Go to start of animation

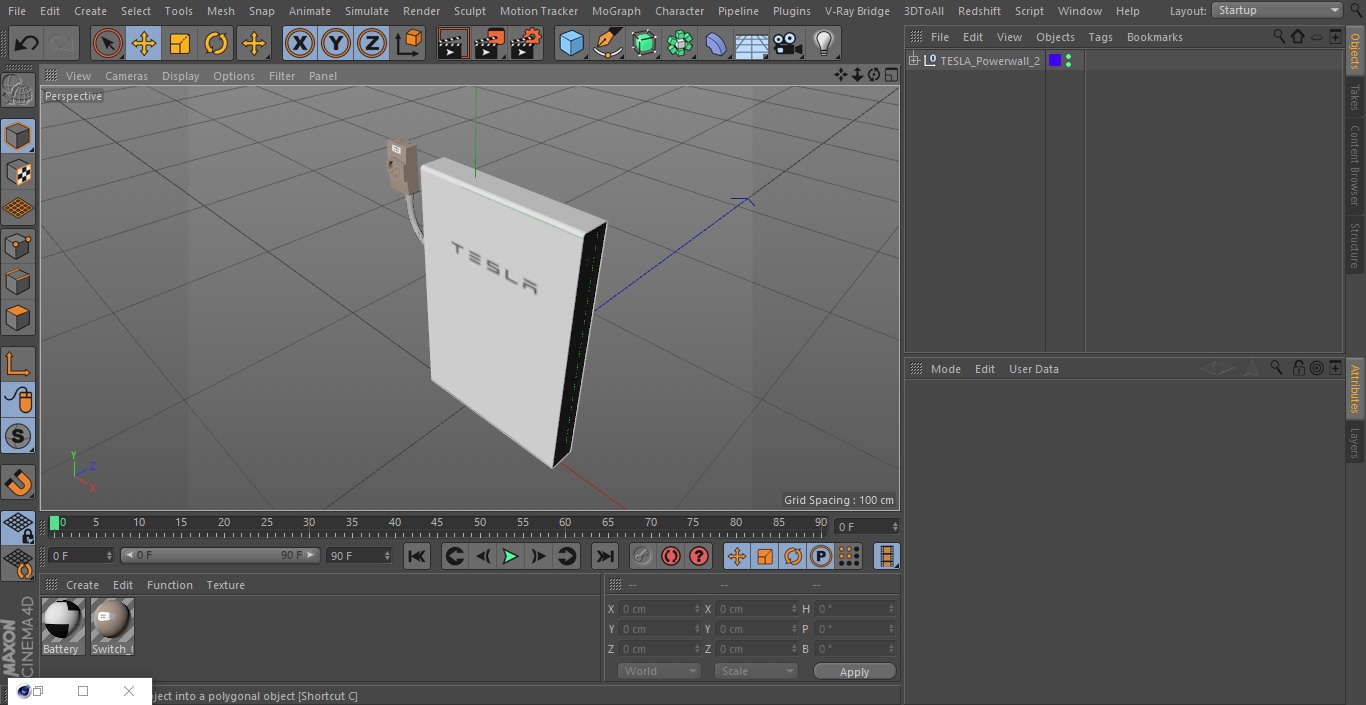coord(417,556)
